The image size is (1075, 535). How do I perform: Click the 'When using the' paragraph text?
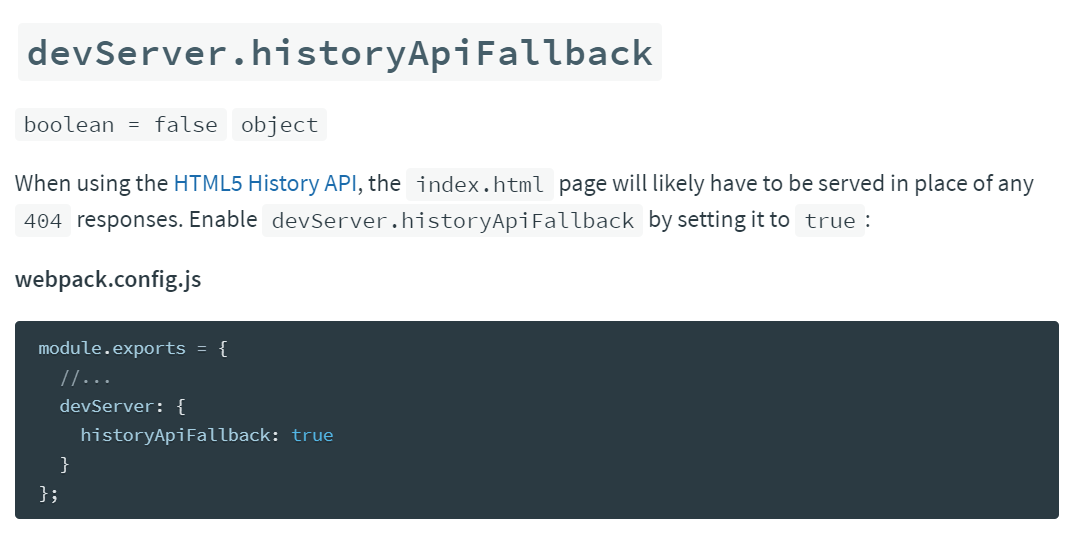tap(91, 183)
